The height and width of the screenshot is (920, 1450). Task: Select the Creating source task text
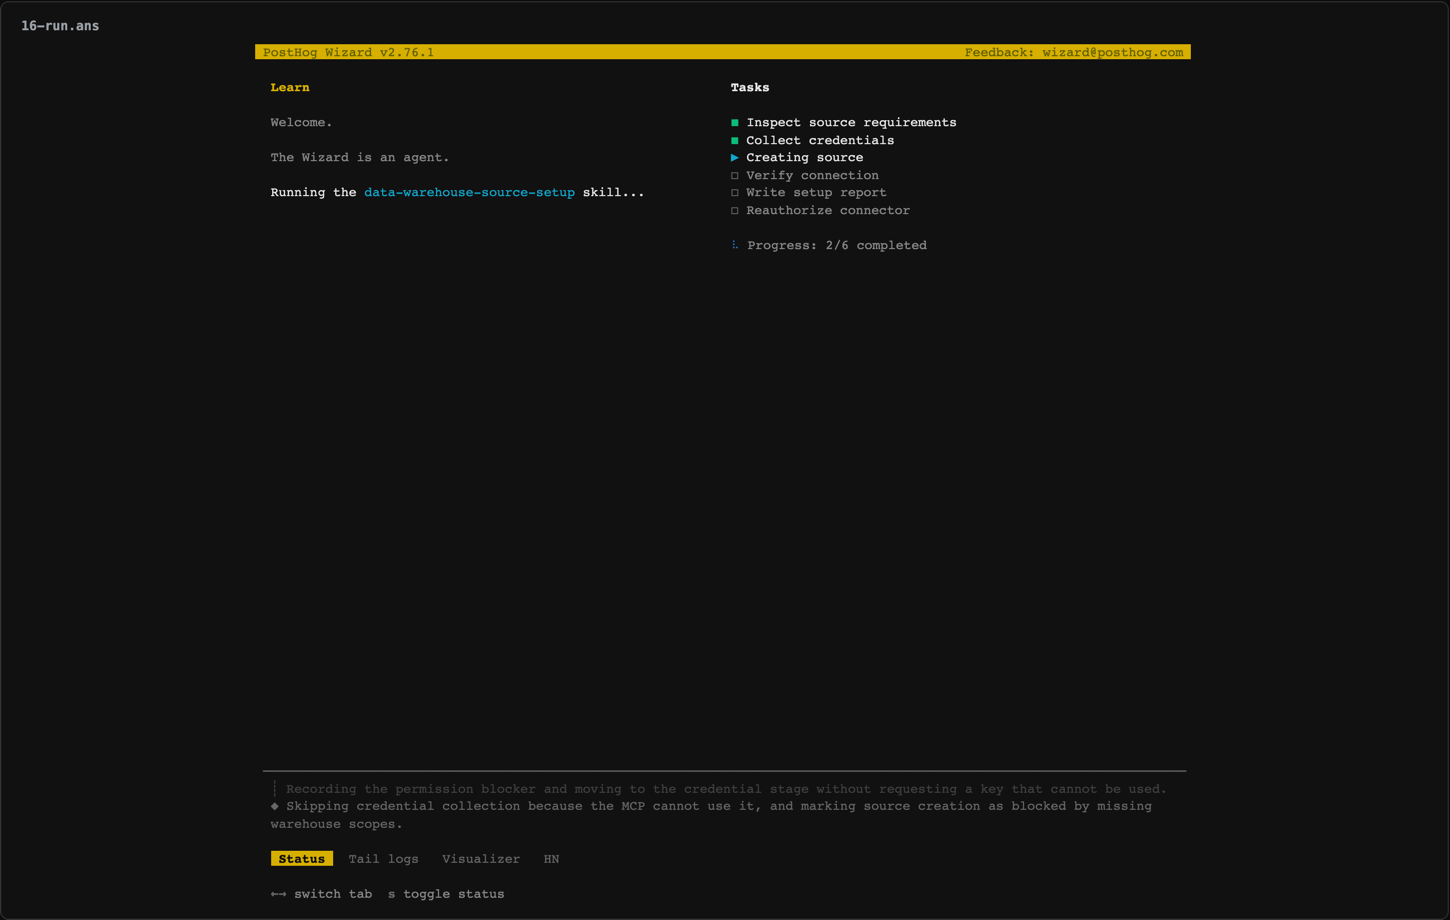point(805,157)
